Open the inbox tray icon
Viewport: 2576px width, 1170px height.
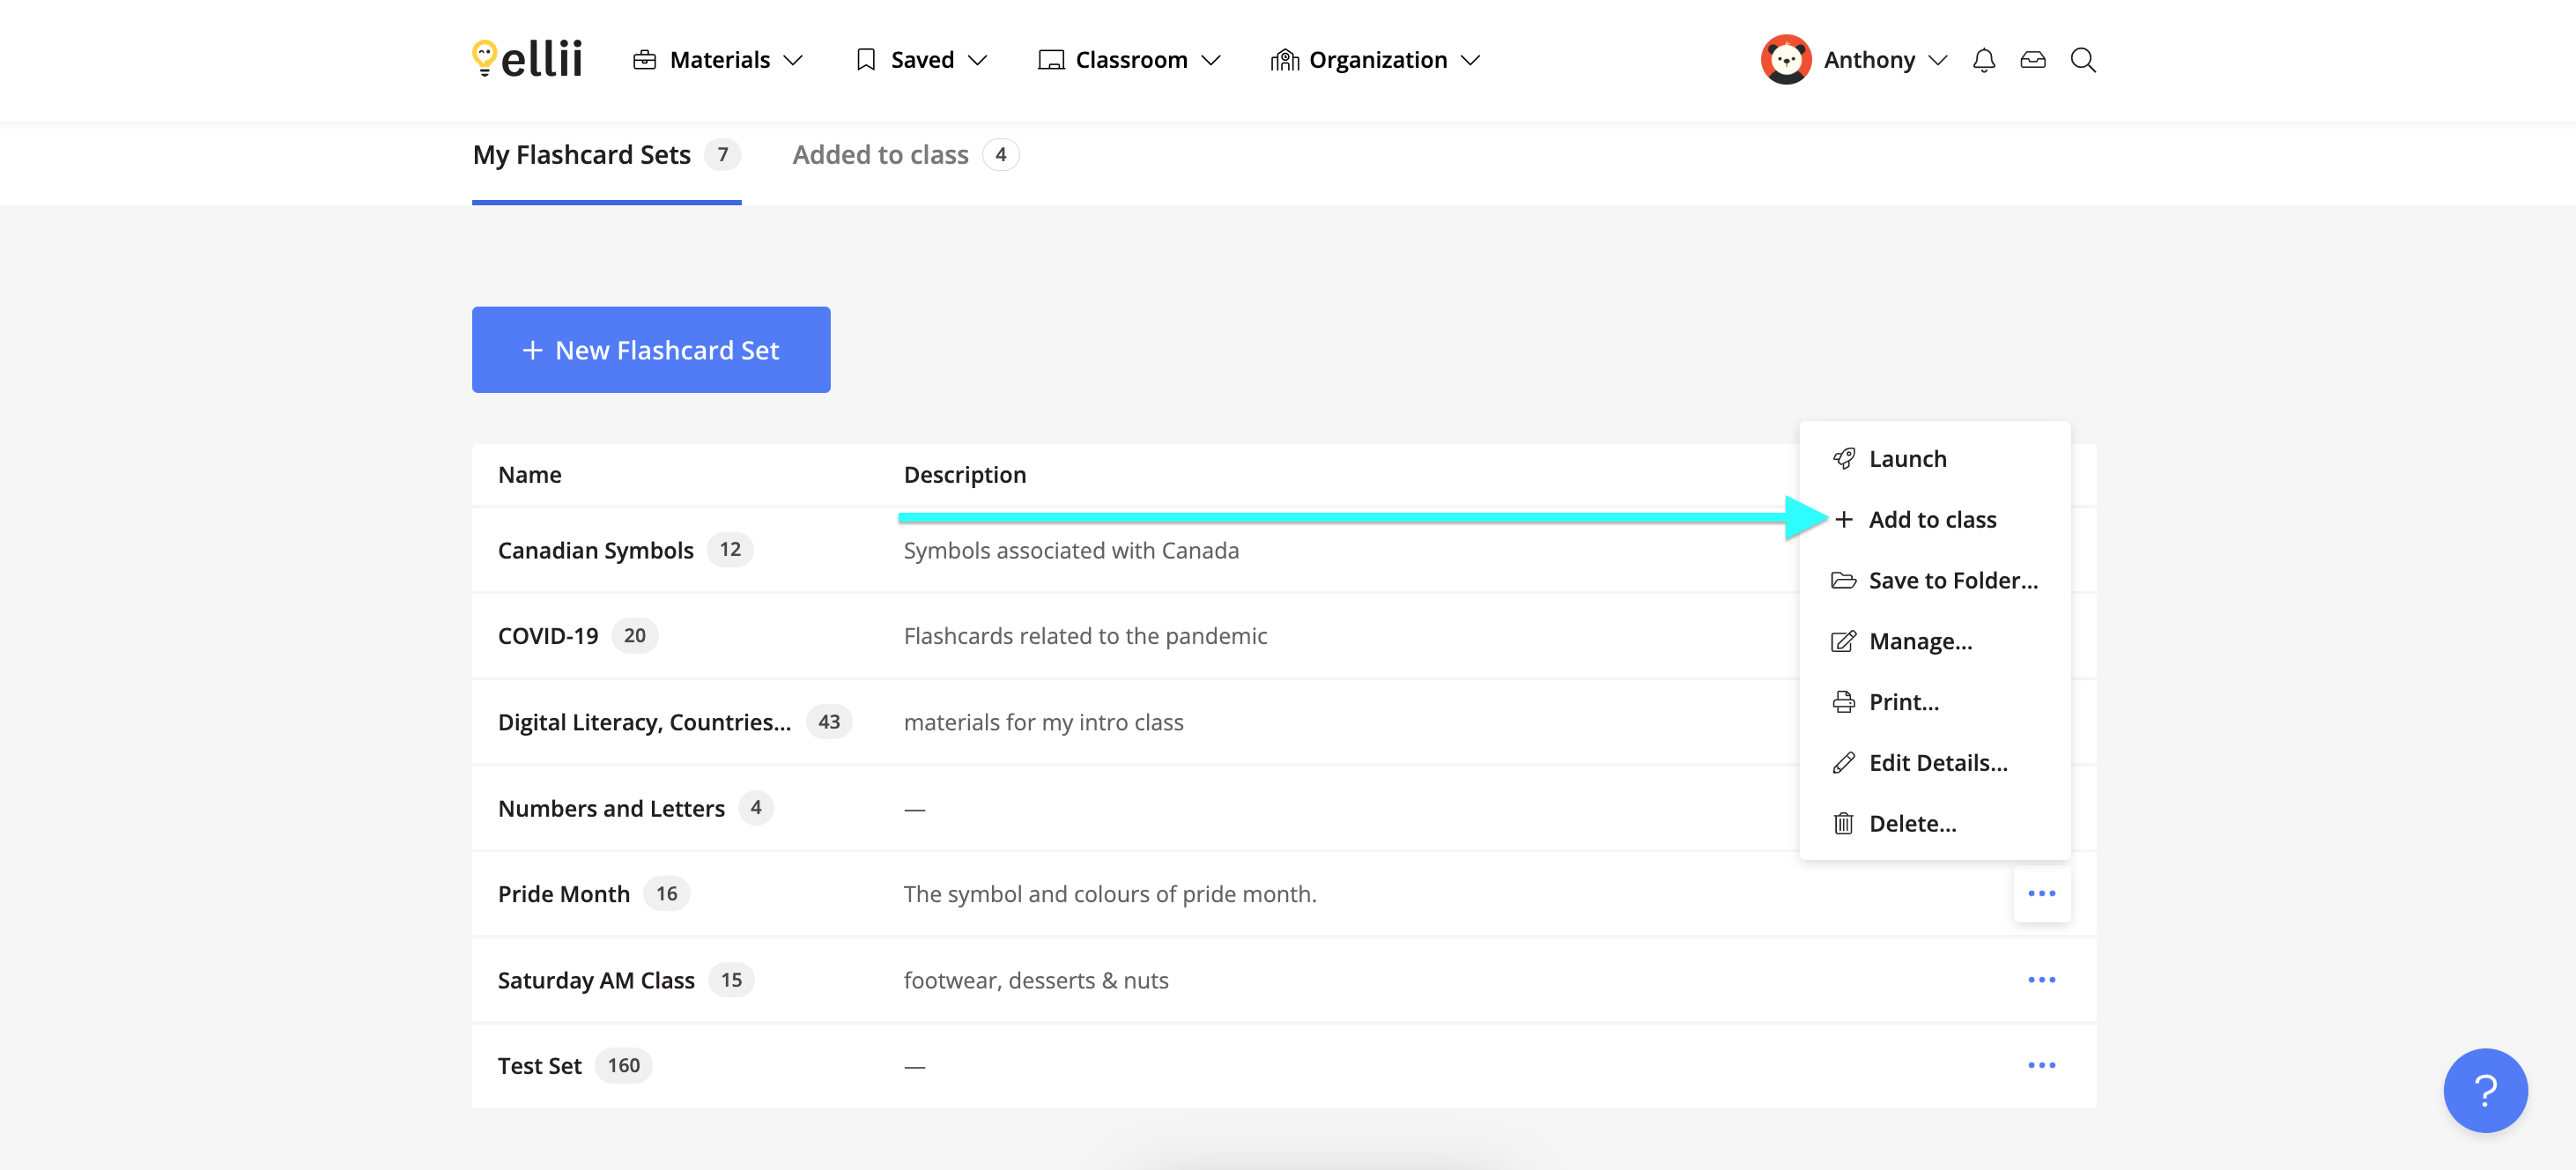tap(2033, 60)
